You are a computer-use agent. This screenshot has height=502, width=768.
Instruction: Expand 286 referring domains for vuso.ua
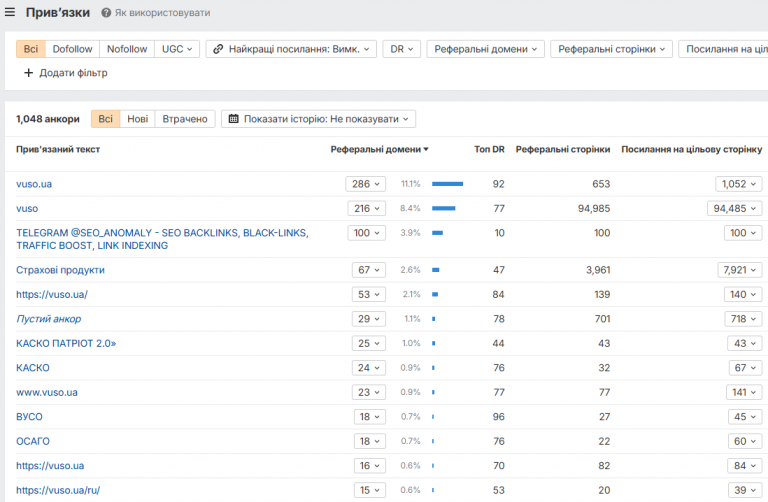365,184
